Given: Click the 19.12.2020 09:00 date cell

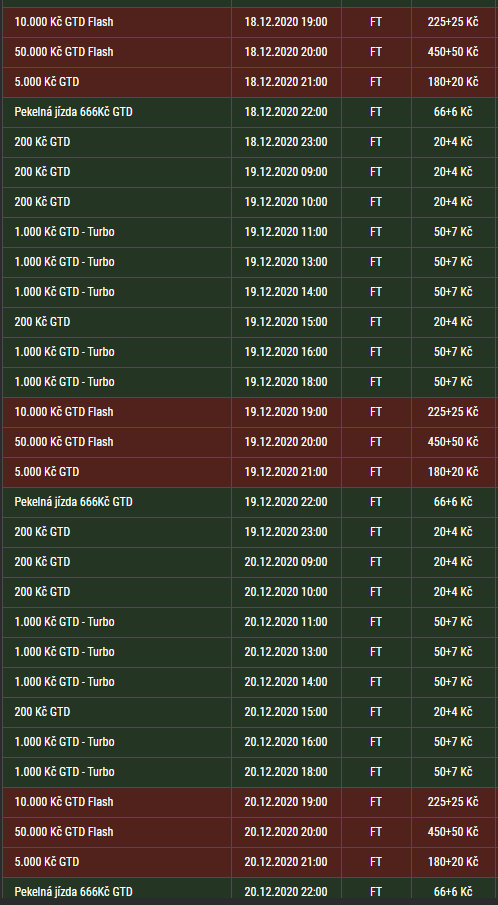Looking at the screenshot, I should [x=286, y=172].
